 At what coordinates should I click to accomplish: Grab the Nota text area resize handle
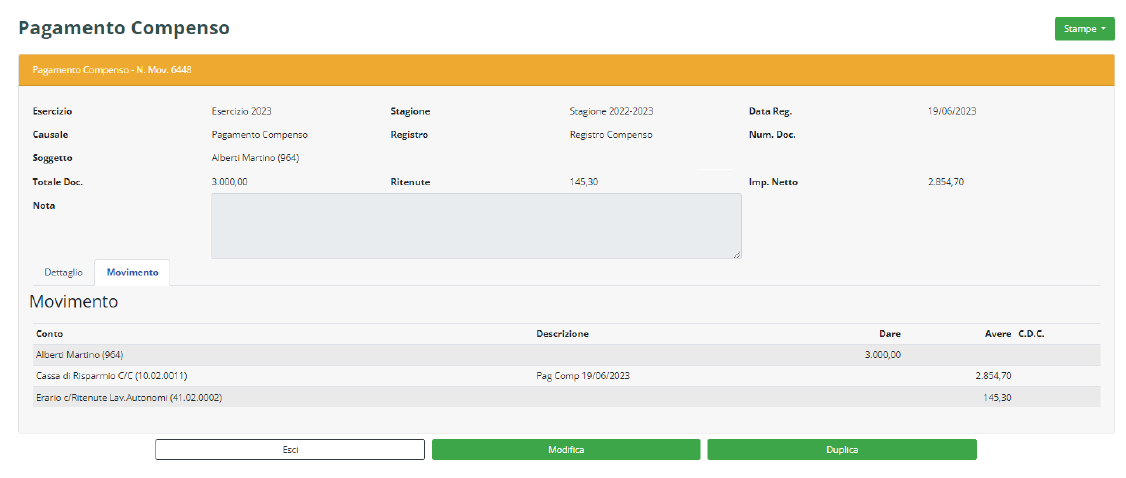click(x=737, y=254)
